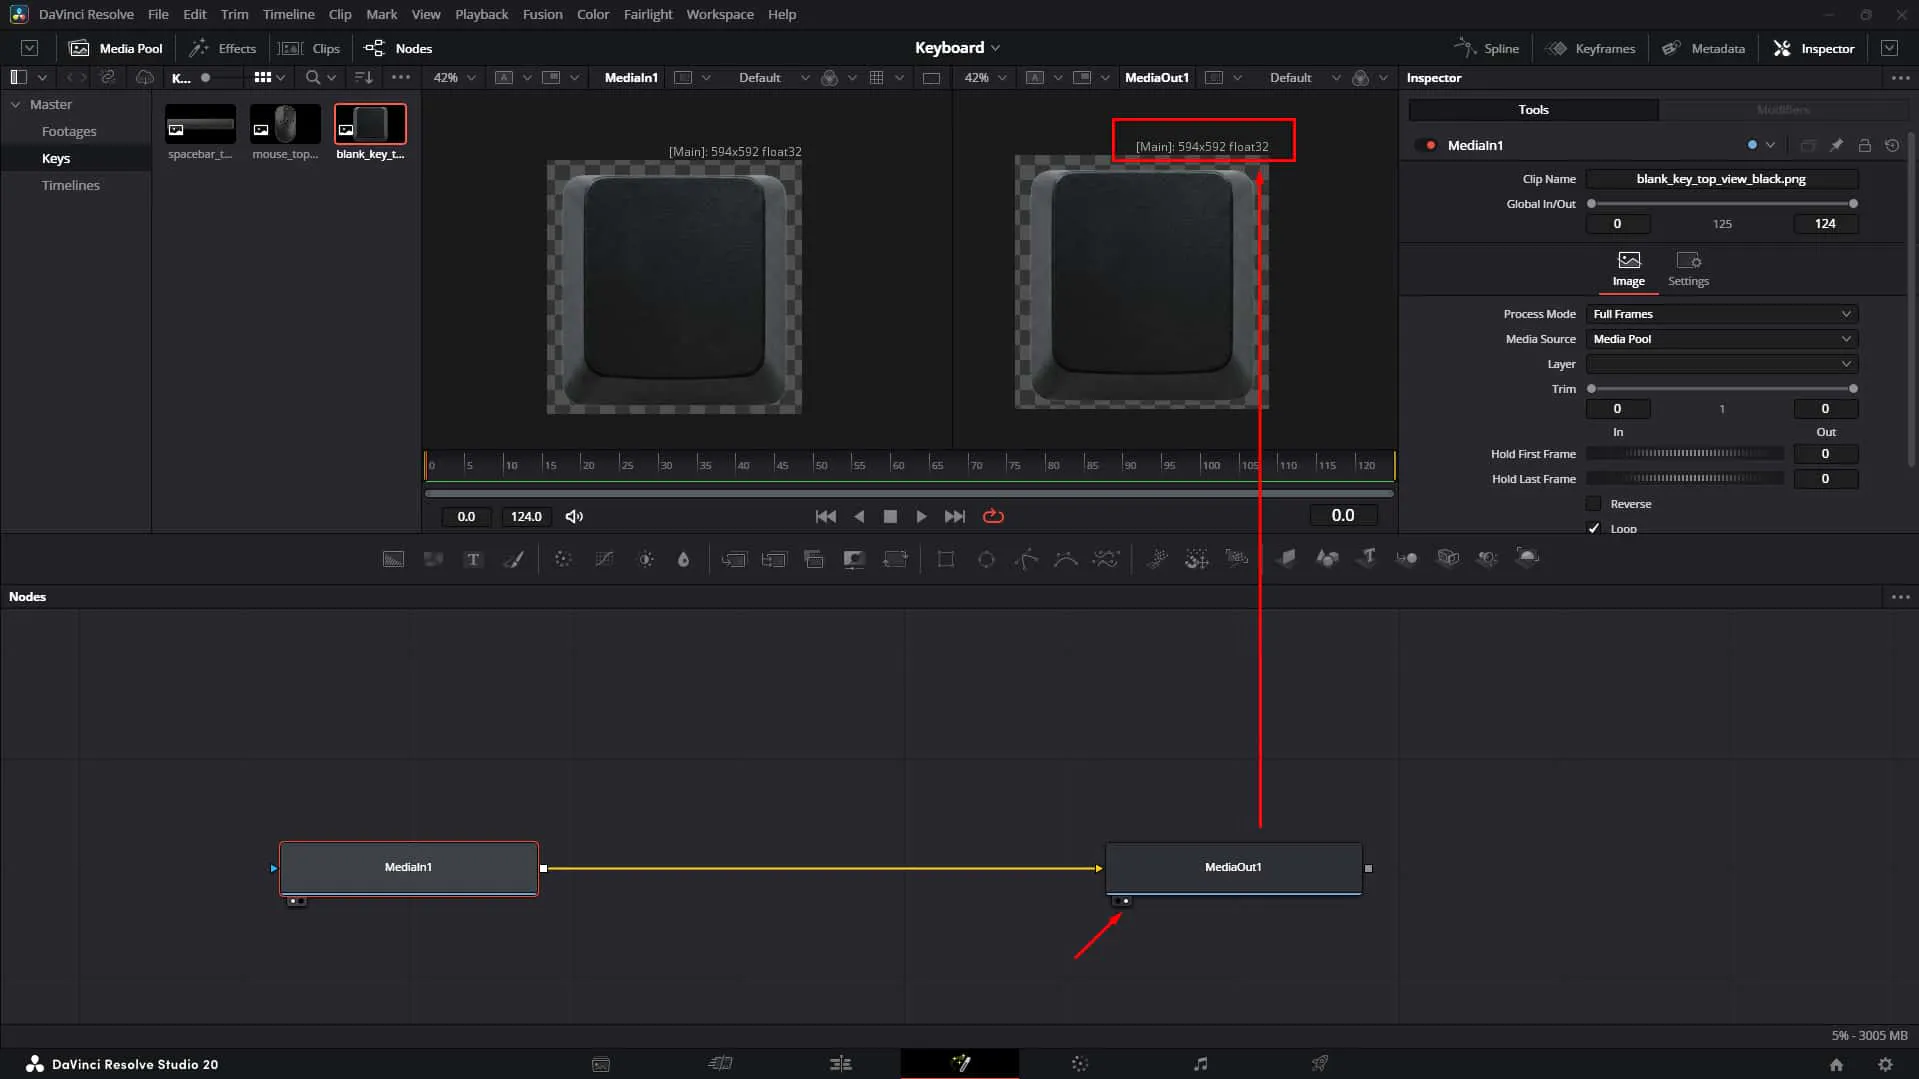Open the Fairlight page icon

(1200, 1064)
